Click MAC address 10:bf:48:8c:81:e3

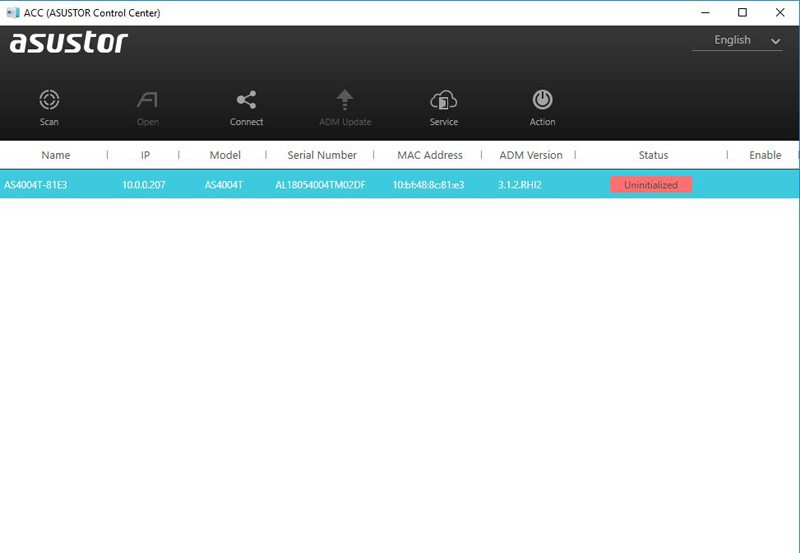point(428,185)
